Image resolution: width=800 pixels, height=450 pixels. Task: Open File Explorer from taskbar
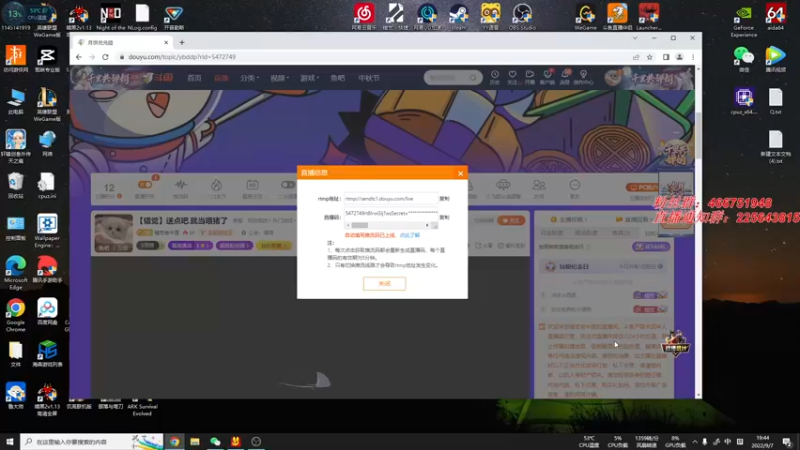click(x=195, y=441)
